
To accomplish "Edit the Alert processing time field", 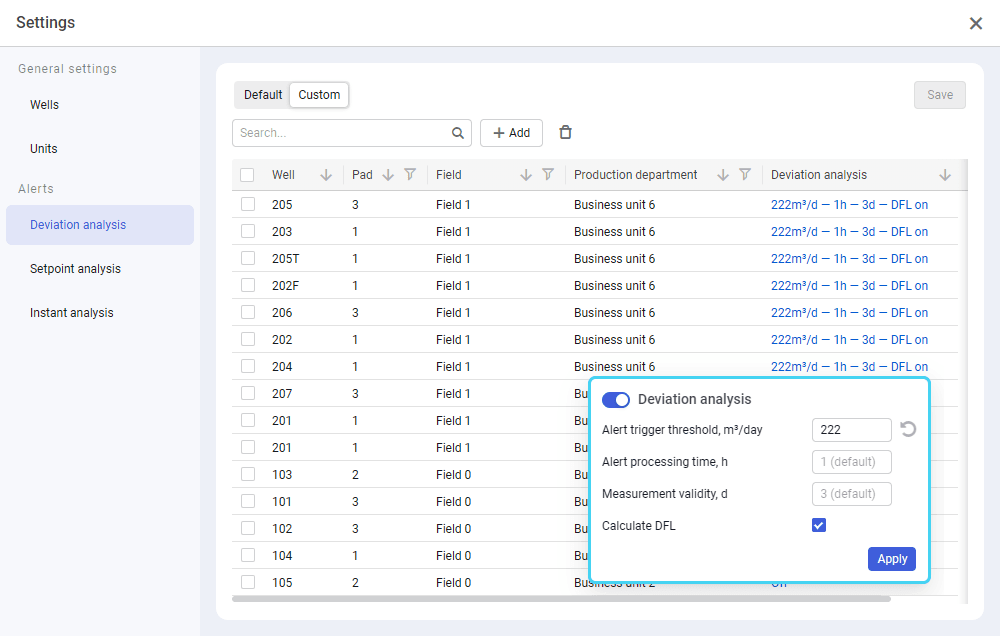I will coord(851,462).
